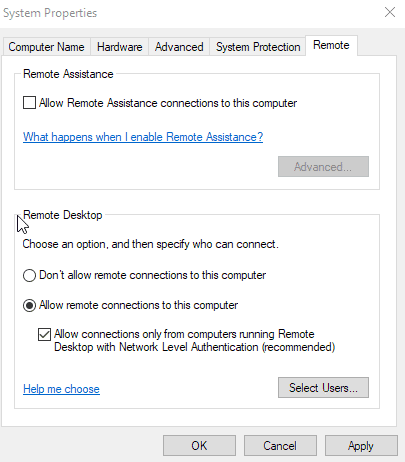This screenshot has width=405, height=462.
Task: Close the System Properties dialog
Action: click(x=390, y=13)
